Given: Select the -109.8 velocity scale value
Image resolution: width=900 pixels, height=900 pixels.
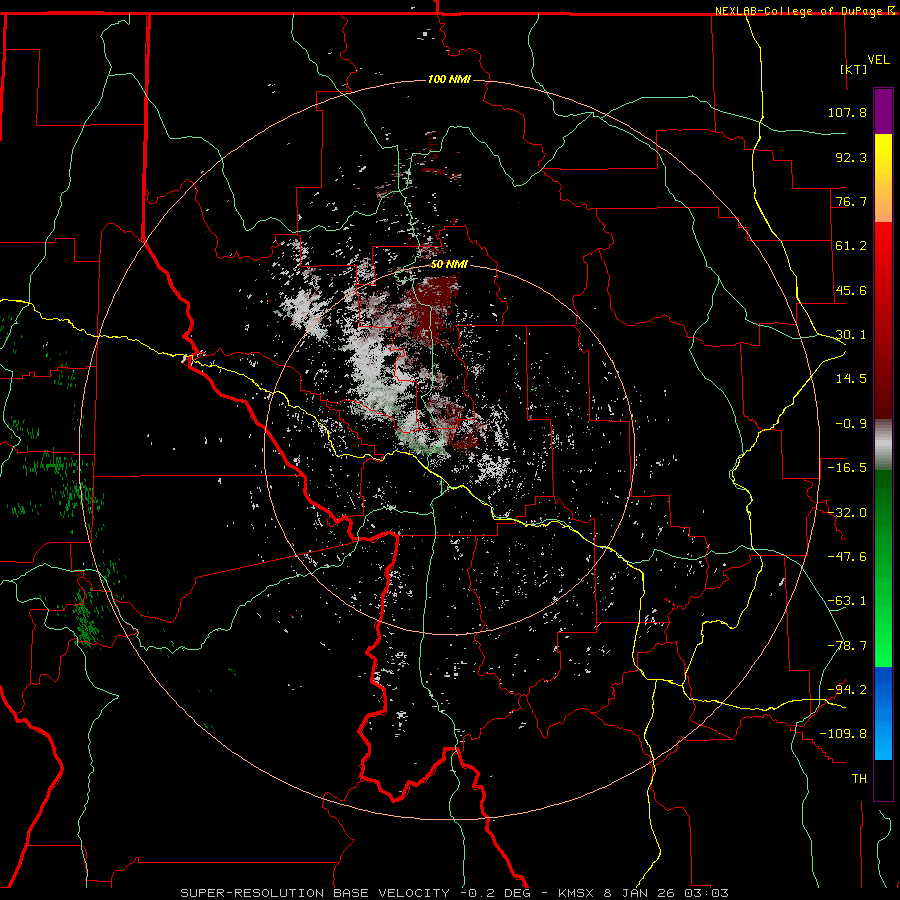Looking at the screenshot, I should (843, 734).
